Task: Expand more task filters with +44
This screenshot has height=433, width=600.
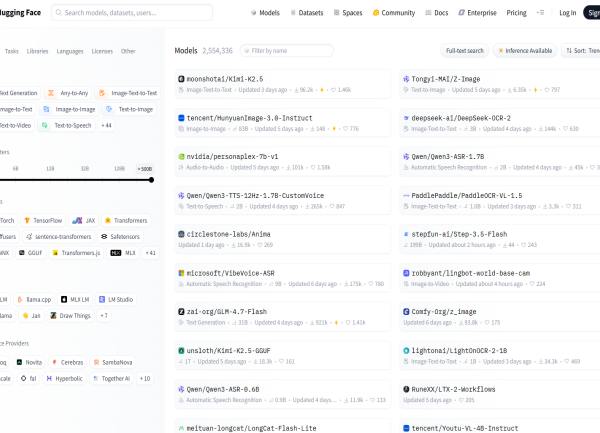Action: click(x=106, y=125)
